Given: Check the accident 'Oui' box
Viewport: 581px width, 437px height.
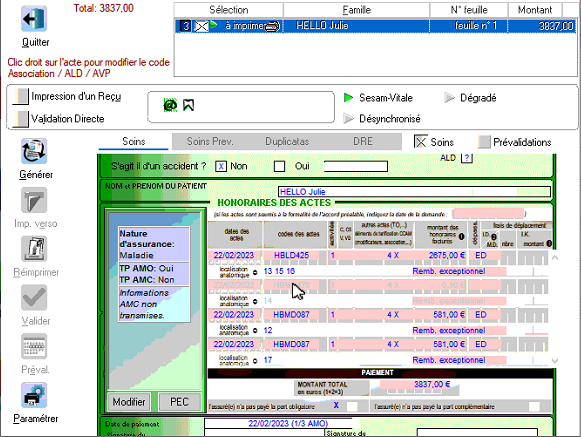Looking at the screenshot, I should point(279,166).
